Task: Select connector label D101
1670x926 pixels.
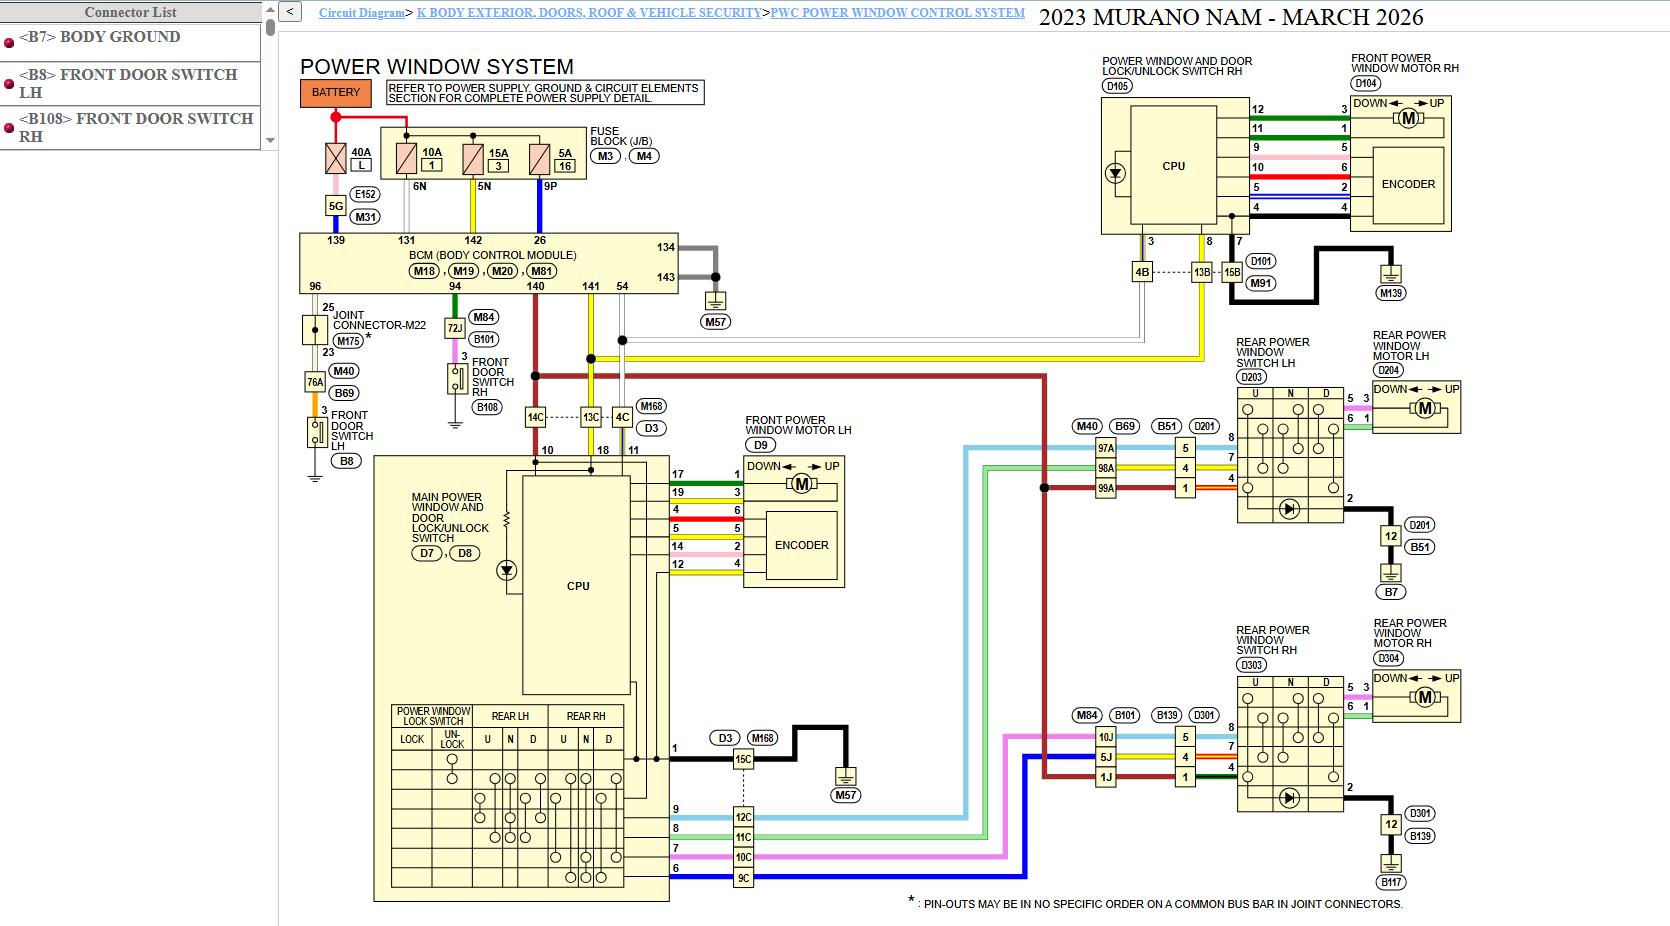Action: click(x=1261, y=262)
